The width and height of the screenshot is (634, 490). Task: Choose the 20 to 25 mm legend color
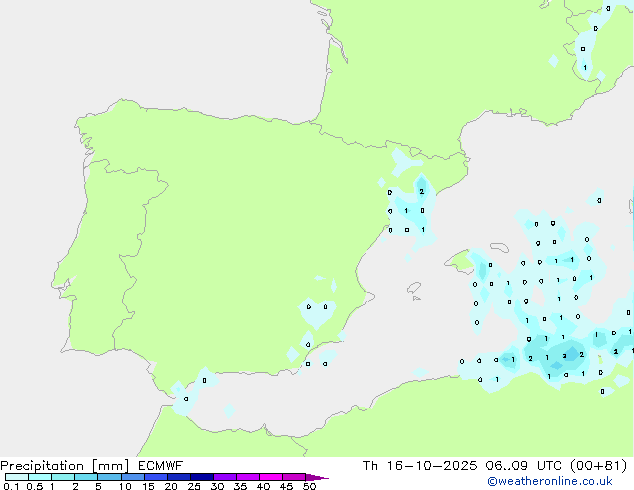(179, 477)
